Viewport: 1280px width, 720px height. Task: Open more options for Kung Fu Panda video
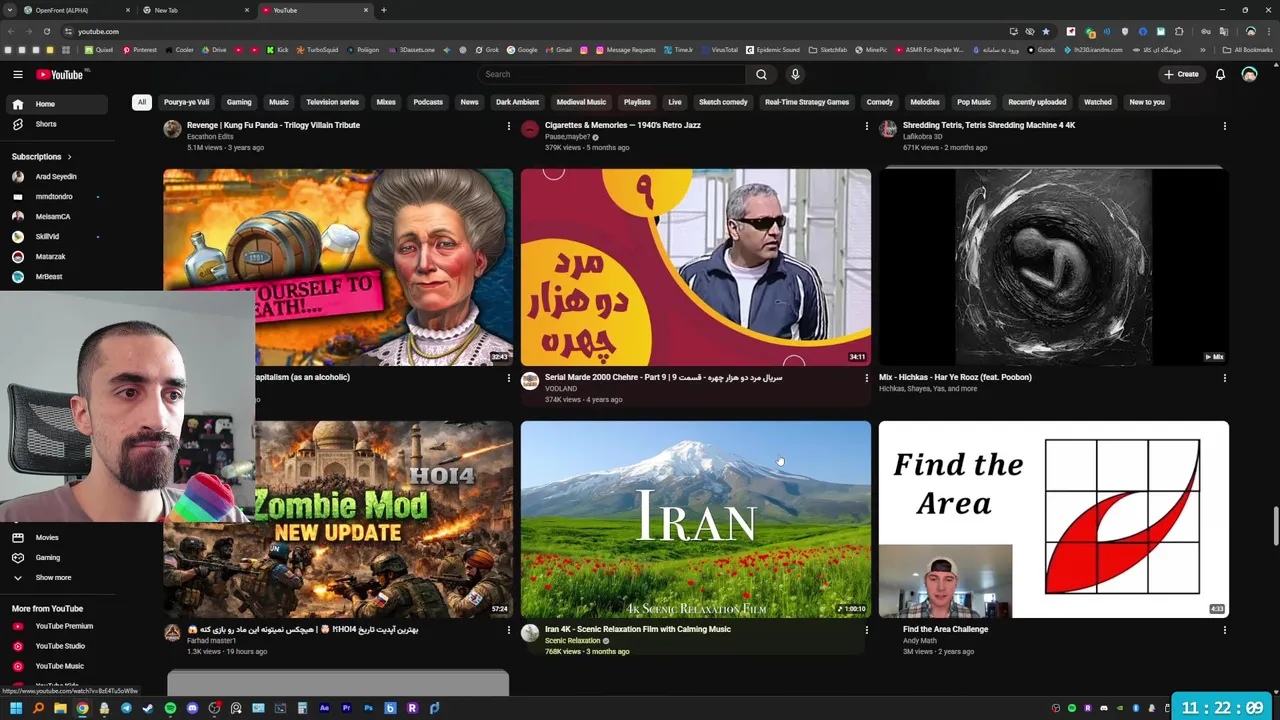[508, 126]
